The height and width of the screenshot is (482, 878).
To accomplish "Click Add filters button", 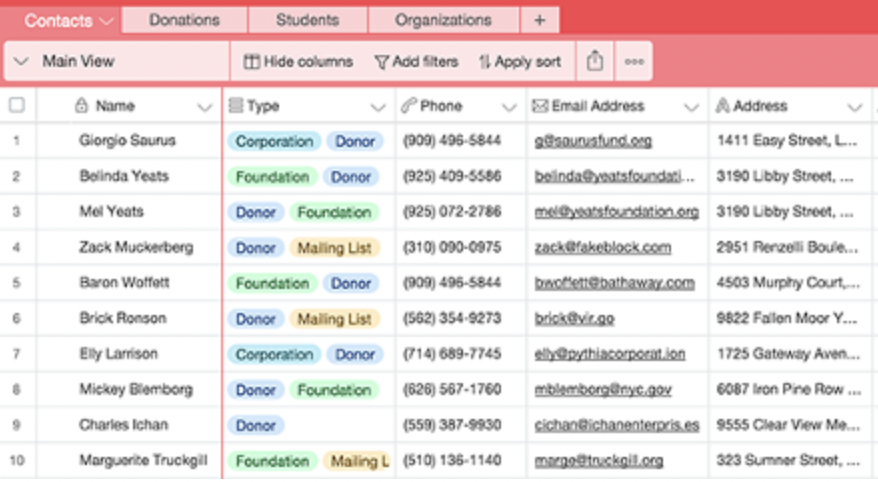I will pos(416,62).
